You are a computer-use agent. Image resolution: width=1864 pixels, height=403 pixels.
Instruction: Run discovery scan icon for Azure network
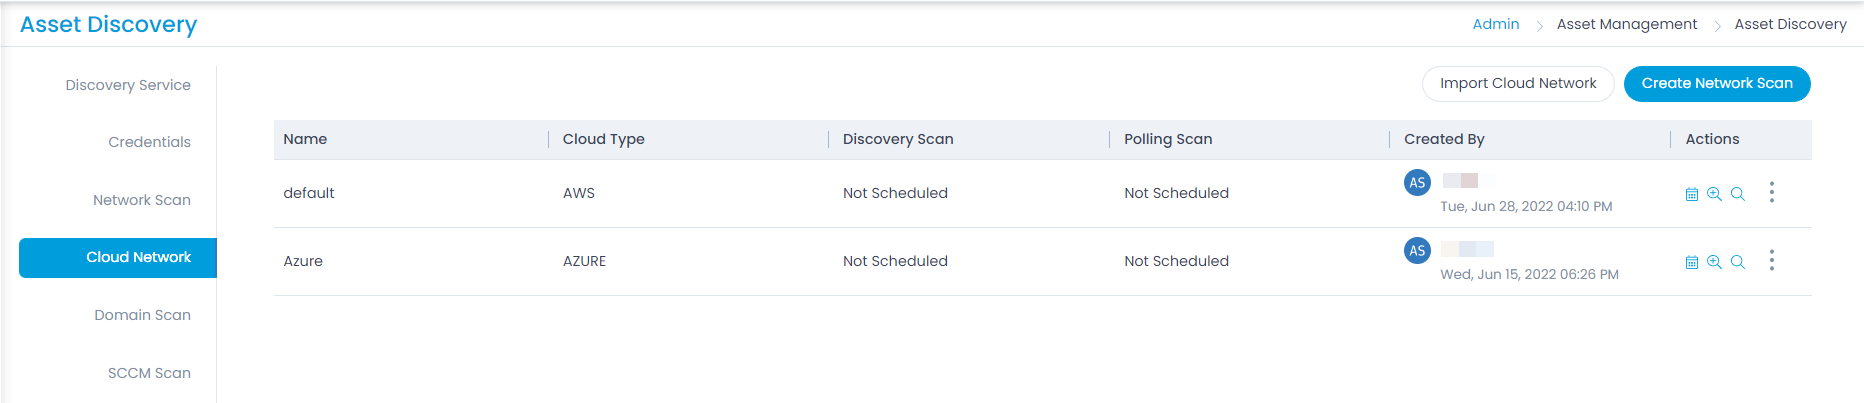pos(1714,262)
